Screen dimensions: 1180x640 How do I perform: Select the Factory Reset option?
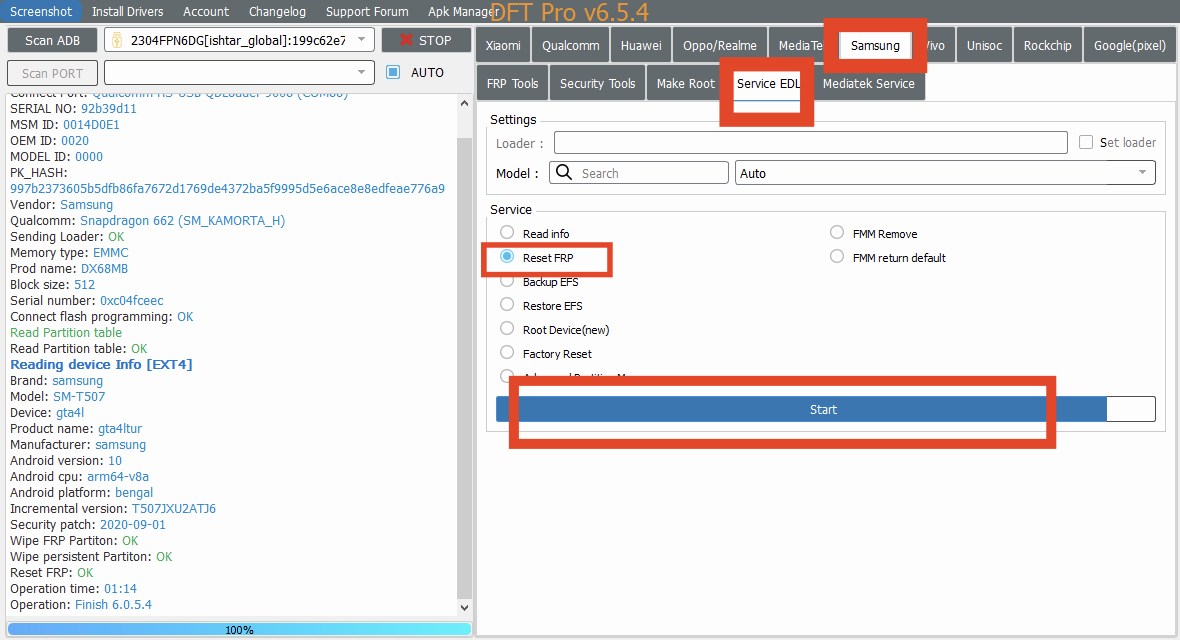pyautogui.click(x=507, y=353)
